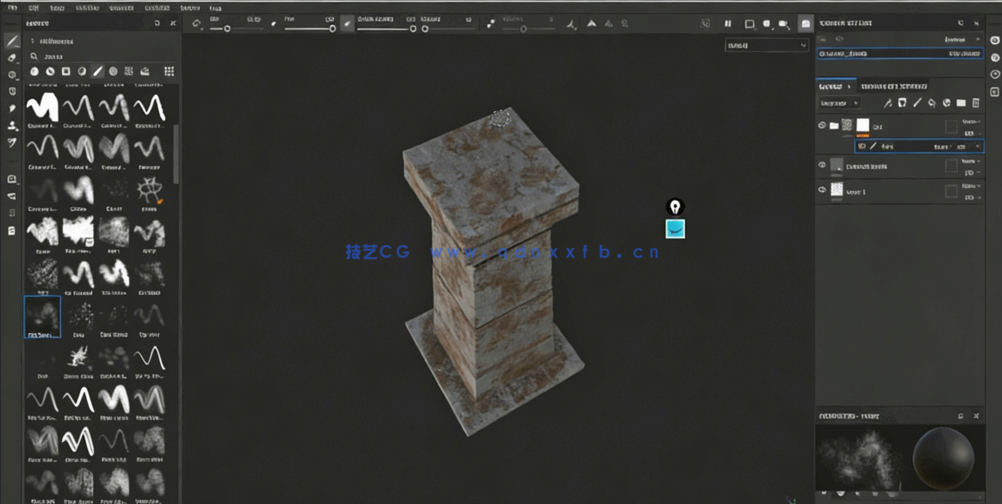Click the camera icon in top toolbar
This screenshot has height=504, width=1002.
click(x=784, y=24)
